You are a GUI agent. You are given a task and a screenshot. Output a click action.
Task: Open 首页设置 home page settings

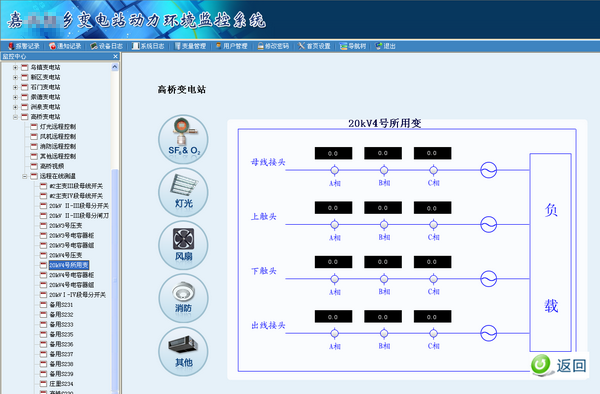coord(315,46)
